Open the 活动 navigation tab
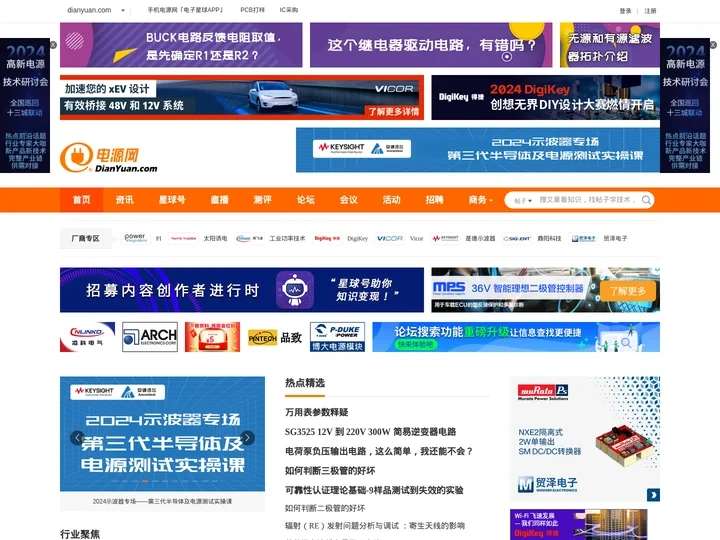This screenshot has width=720, height=540. pos(392,200)
